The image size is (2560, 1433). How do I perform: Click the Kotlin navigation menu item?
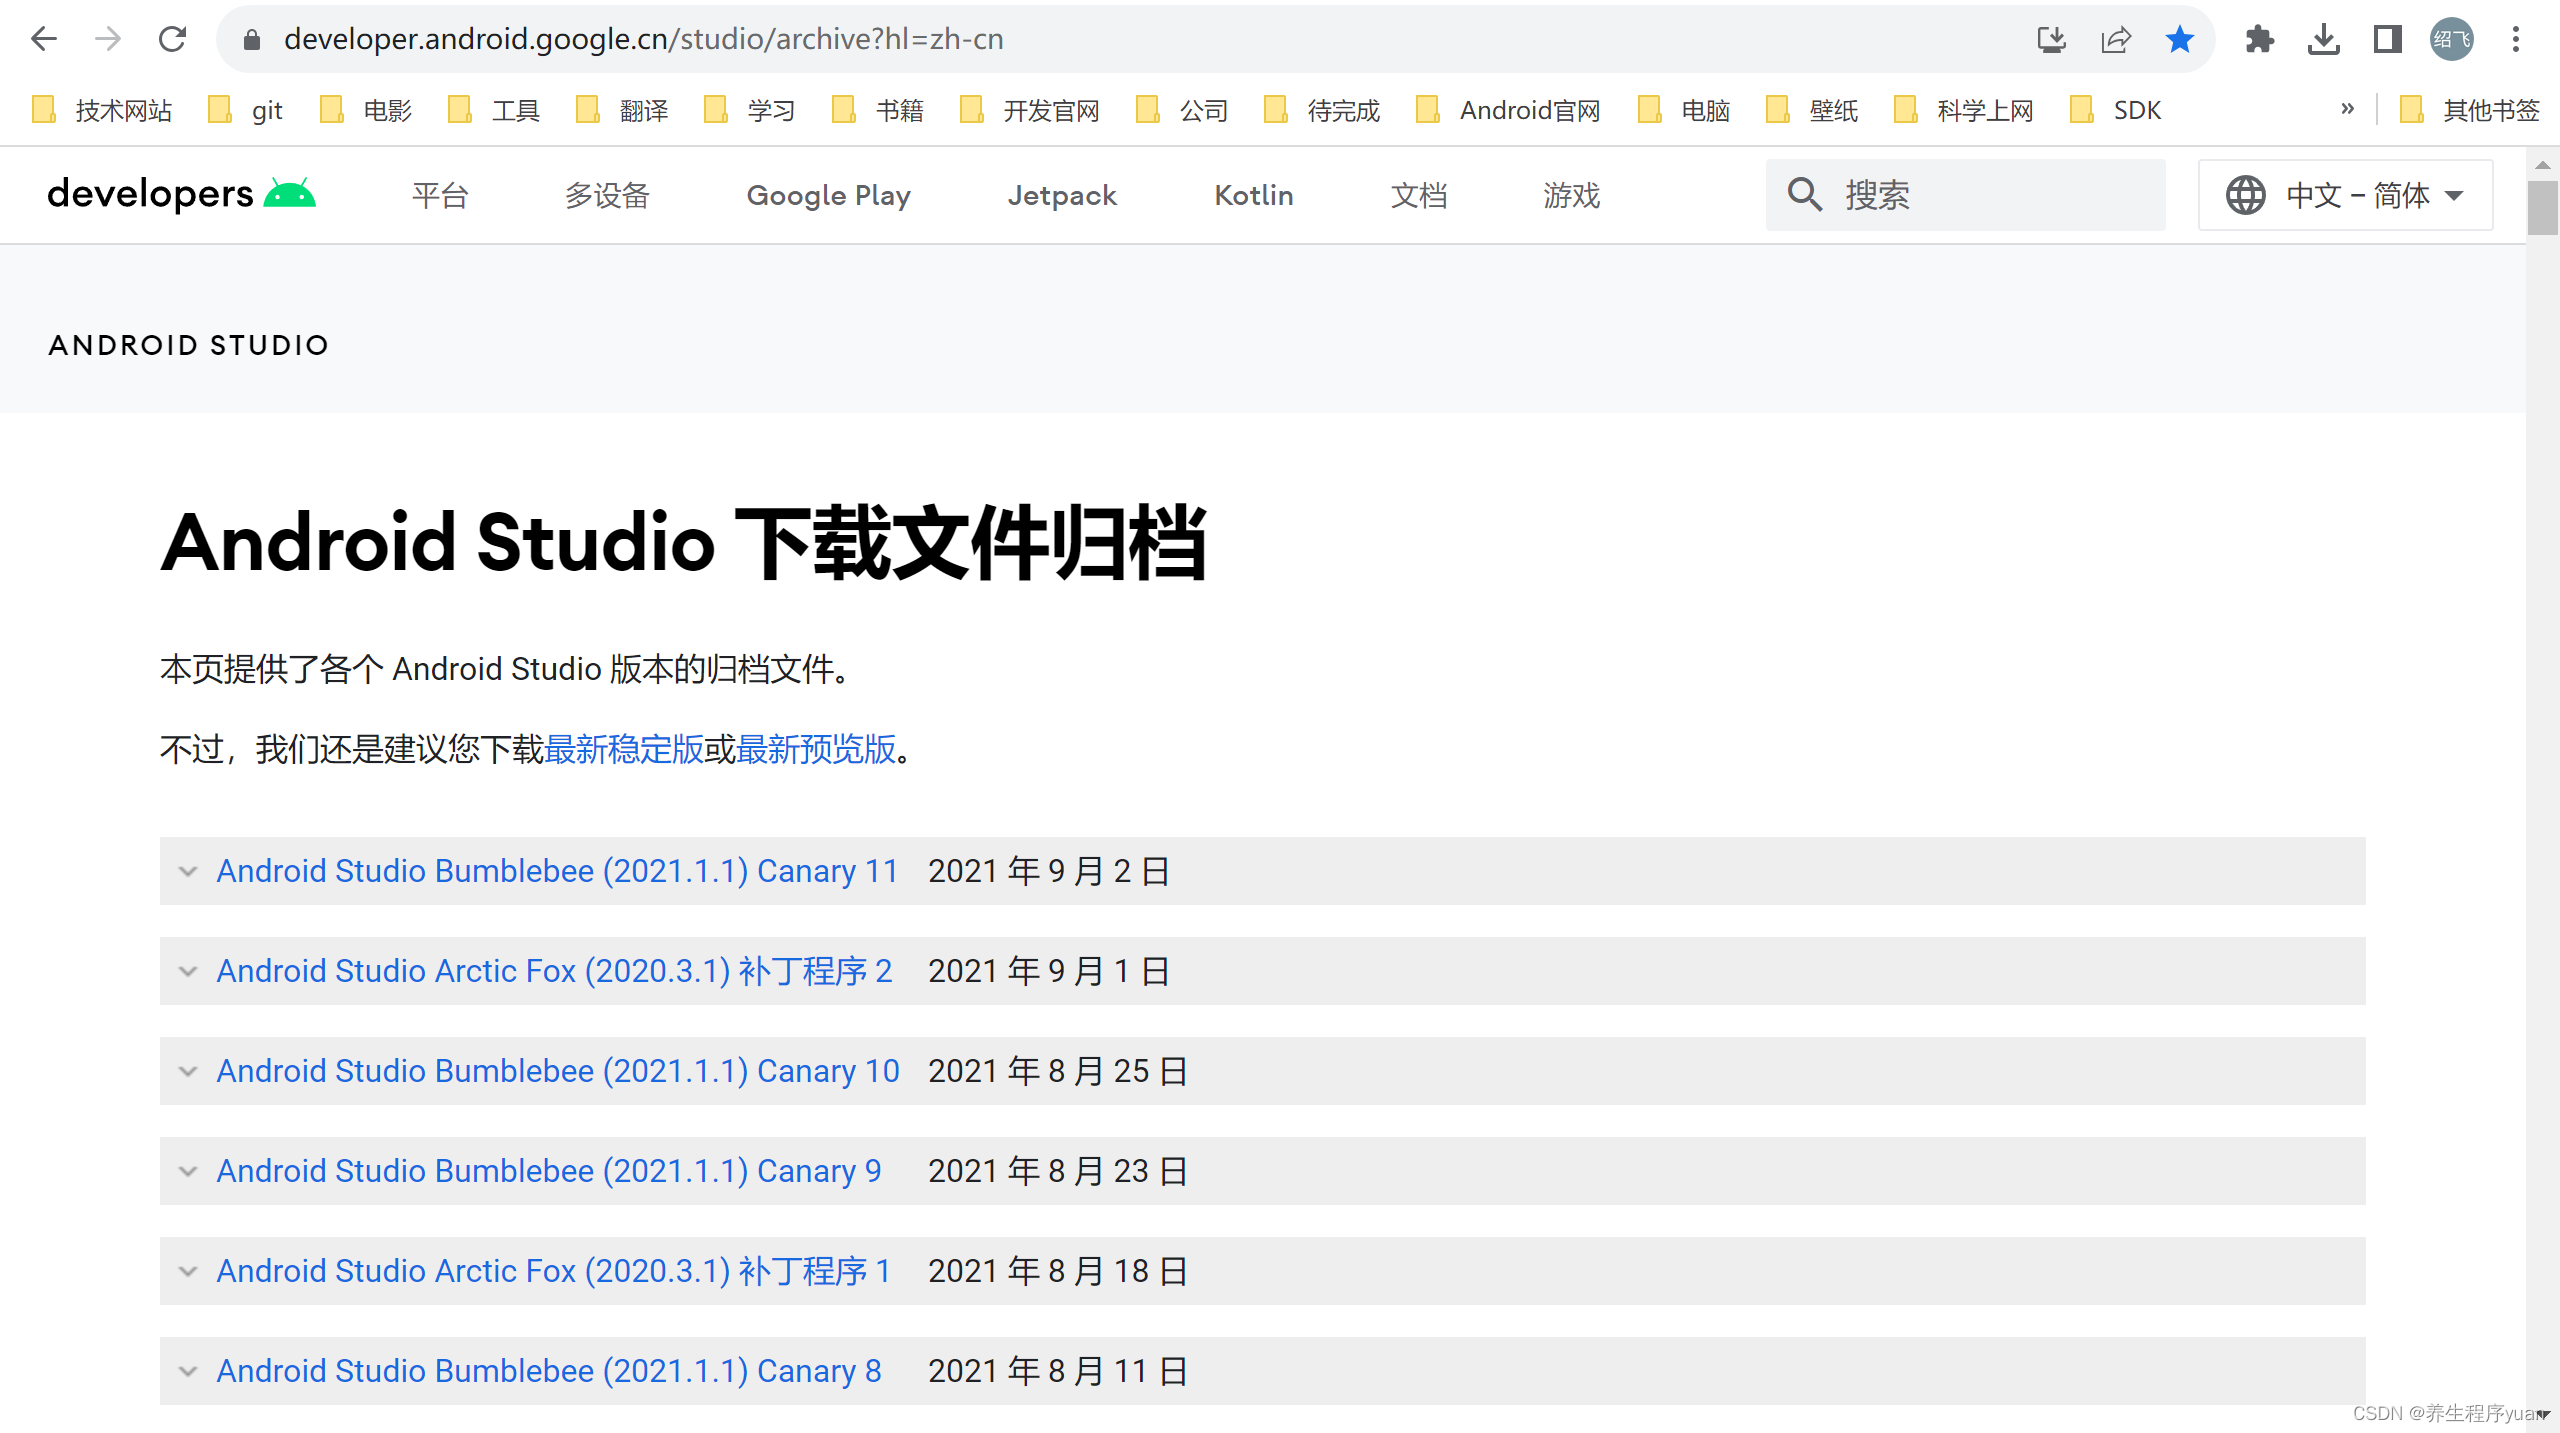pyautogui.click(x=1254, y=195)
